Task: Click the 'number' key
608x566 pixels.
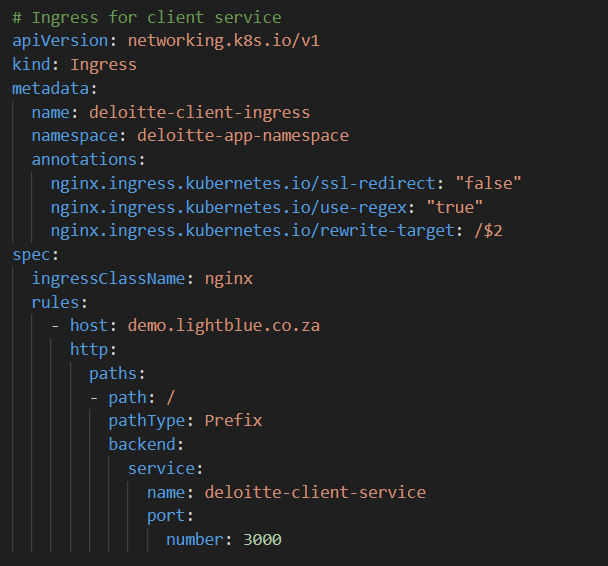Action: click(195, 540)
